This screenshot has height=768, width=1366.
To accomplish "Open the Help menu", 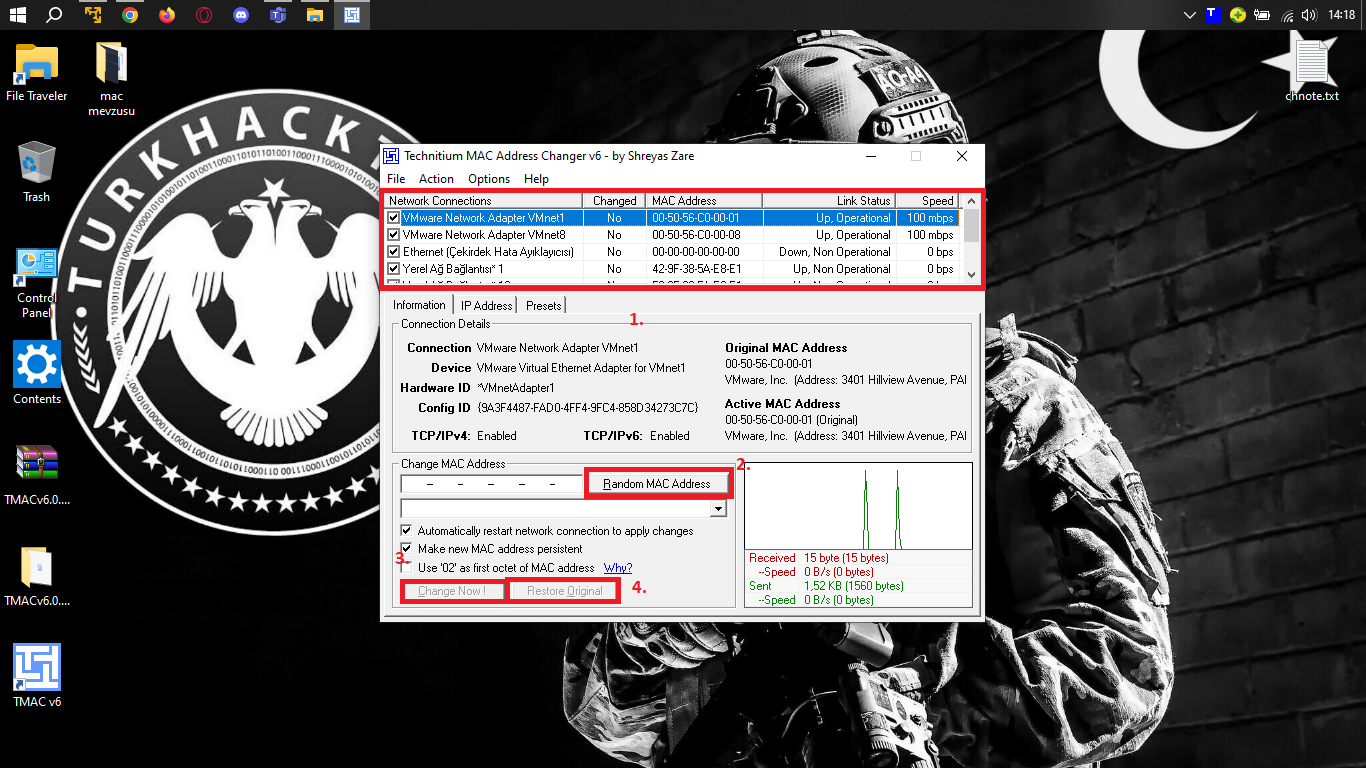I will click(536, 179).
